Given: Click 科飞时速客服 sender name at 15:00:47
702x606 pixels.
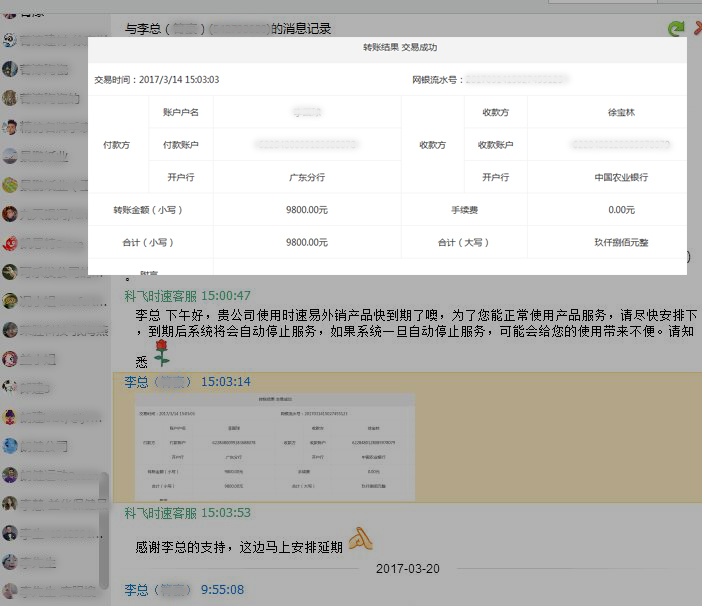Looking at the screenshot, I should (160, 296).
